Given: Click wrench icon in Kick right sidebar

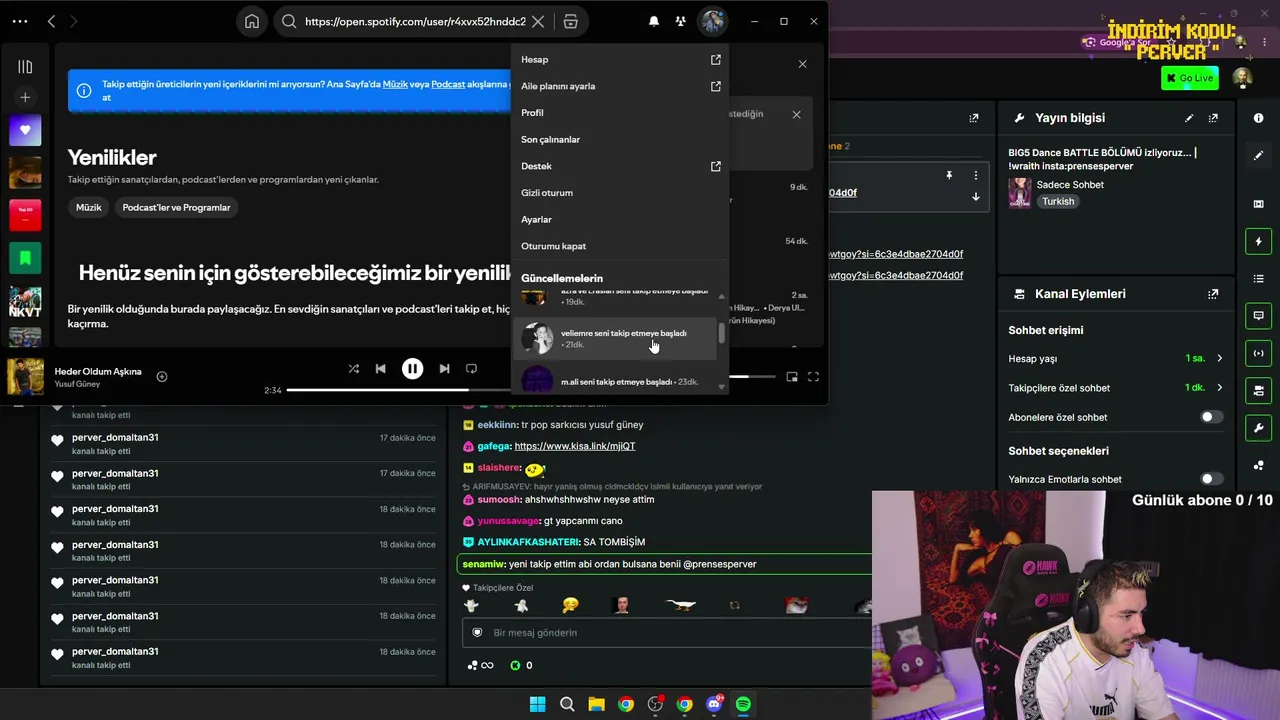Looking at the screenshot, I should pyautogui.click(x=1258, y=428).
